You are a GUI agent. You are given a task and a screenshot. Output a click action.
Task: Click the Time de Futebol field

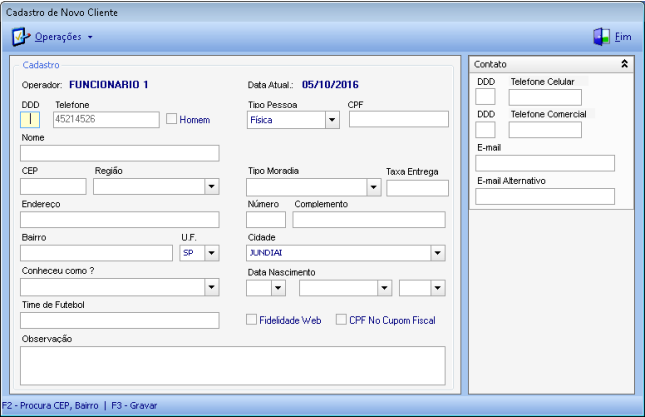pos(120,320)
